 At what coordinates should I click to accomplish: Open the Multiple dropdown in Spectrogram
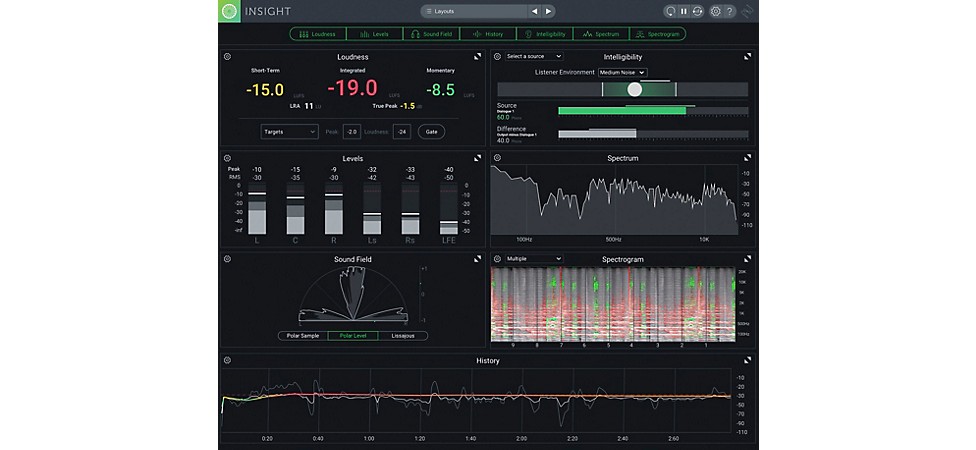tap(533, 258)
